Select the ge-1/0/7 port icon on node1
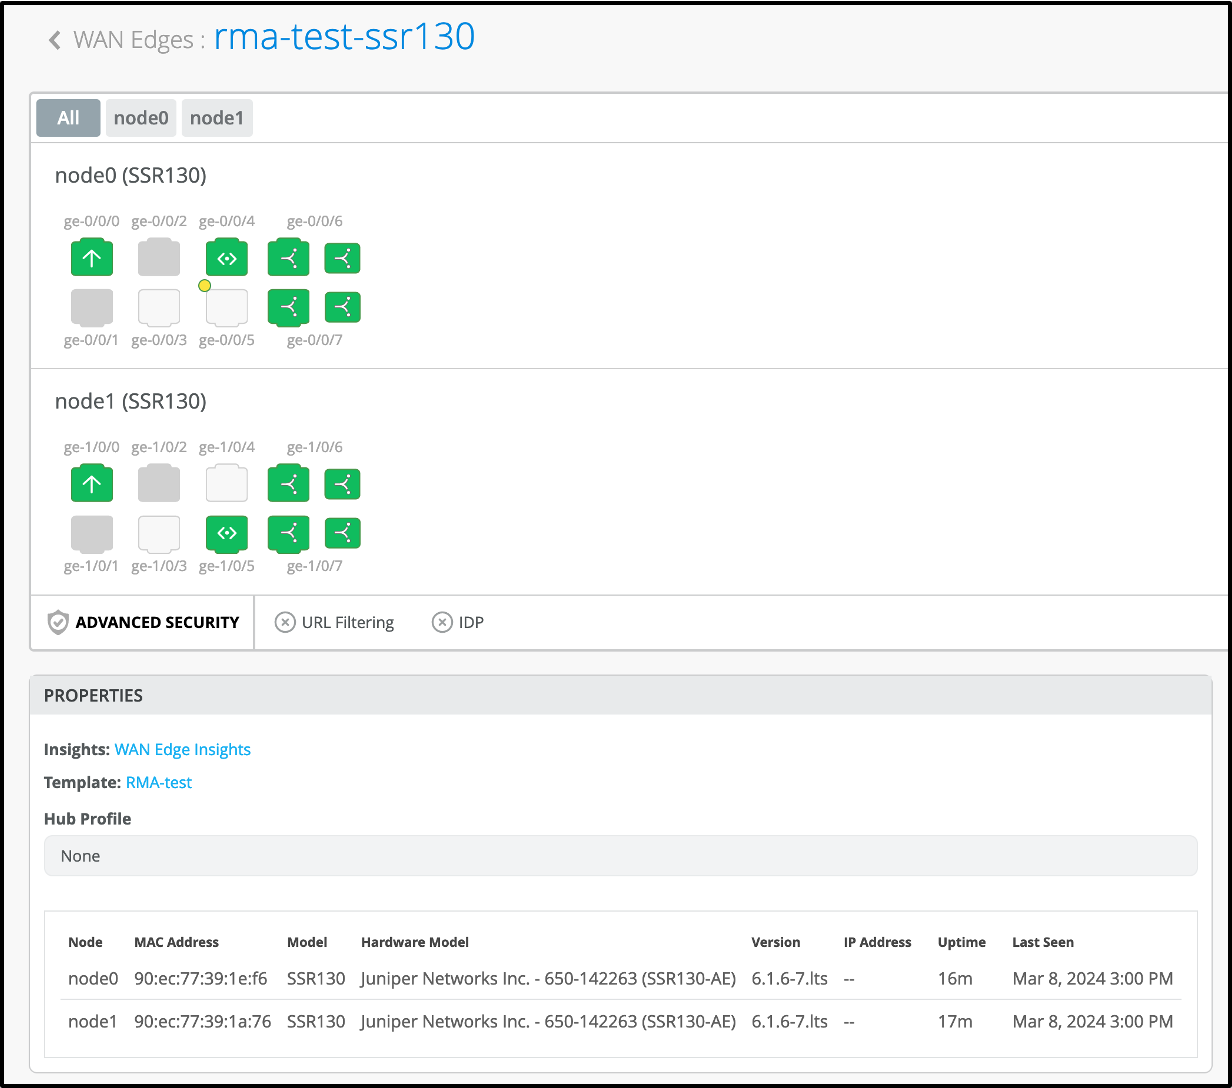Screen dimensions: 1232x1088 (288, 534)
